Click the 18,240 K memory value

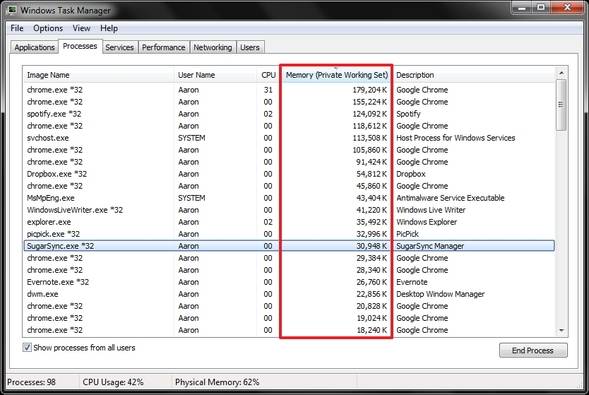click(372, 330)
